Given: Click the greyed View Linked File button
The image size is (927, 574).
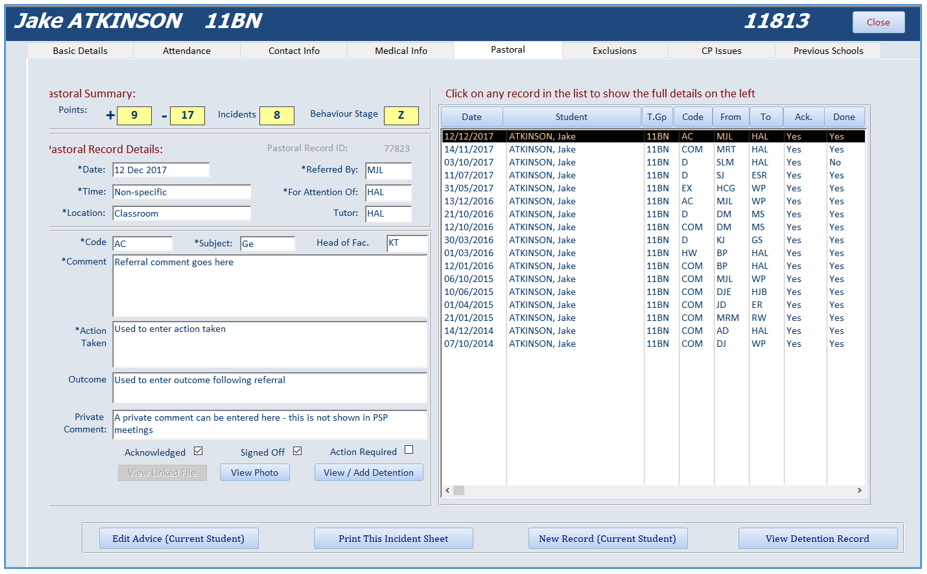Looking at the screenshot, I should [x=162, y=472].
